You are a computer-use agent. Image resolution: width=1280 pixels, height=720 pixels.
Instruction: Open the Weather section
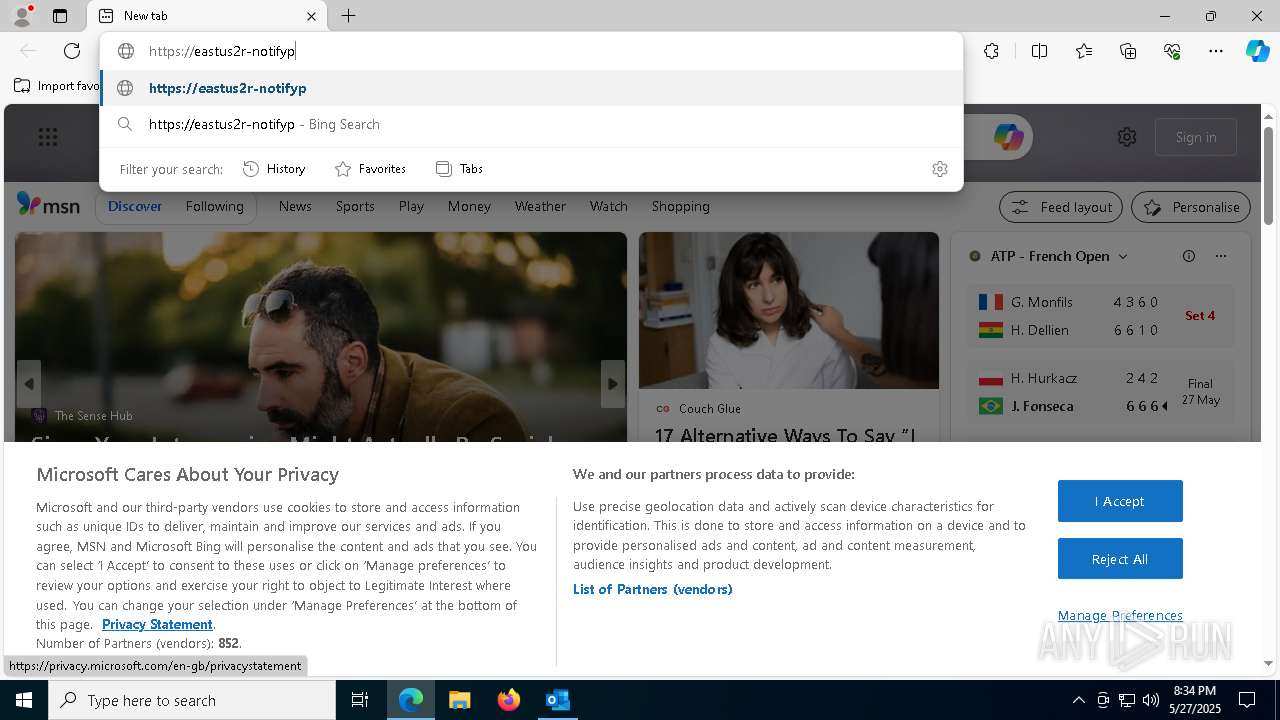(540, 206)
